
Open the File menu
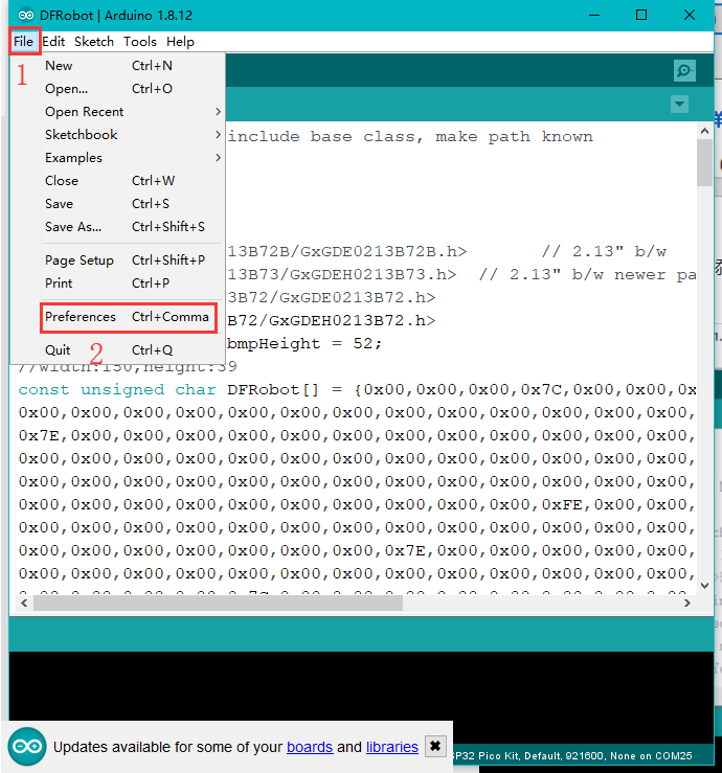coord(23,42)
